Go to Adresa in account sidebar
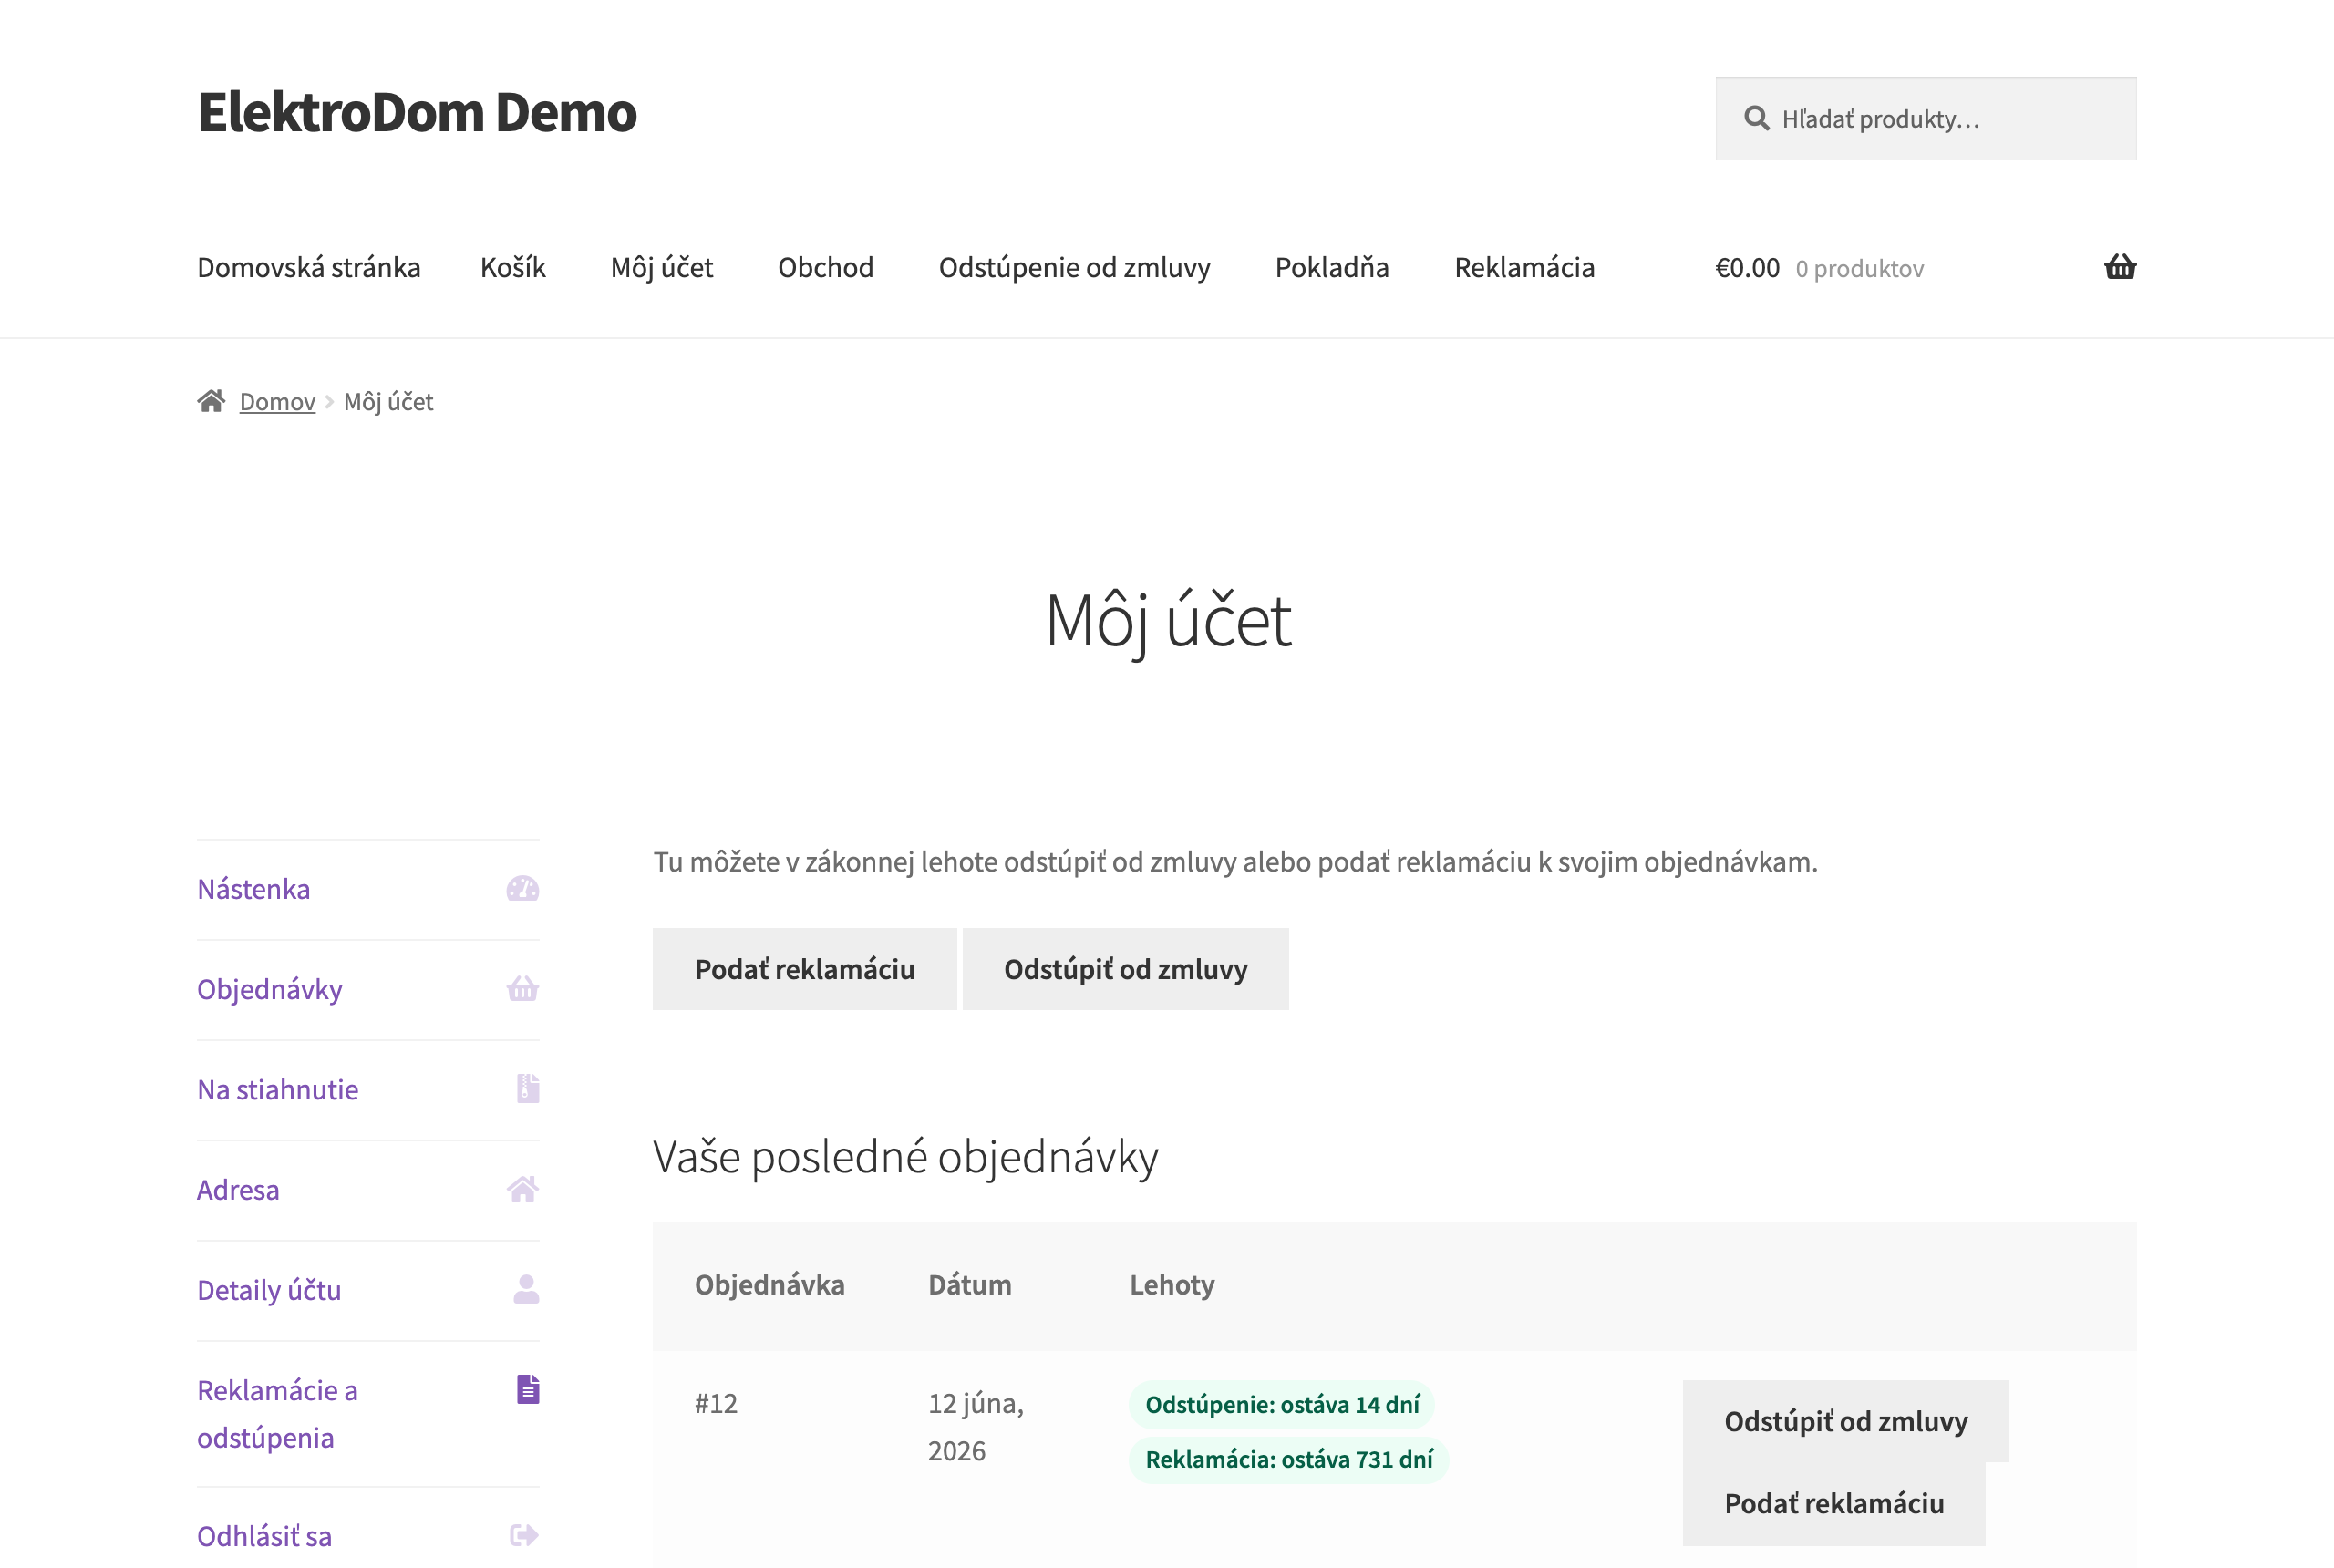2334x1568 pixels. coord(238,1189)
